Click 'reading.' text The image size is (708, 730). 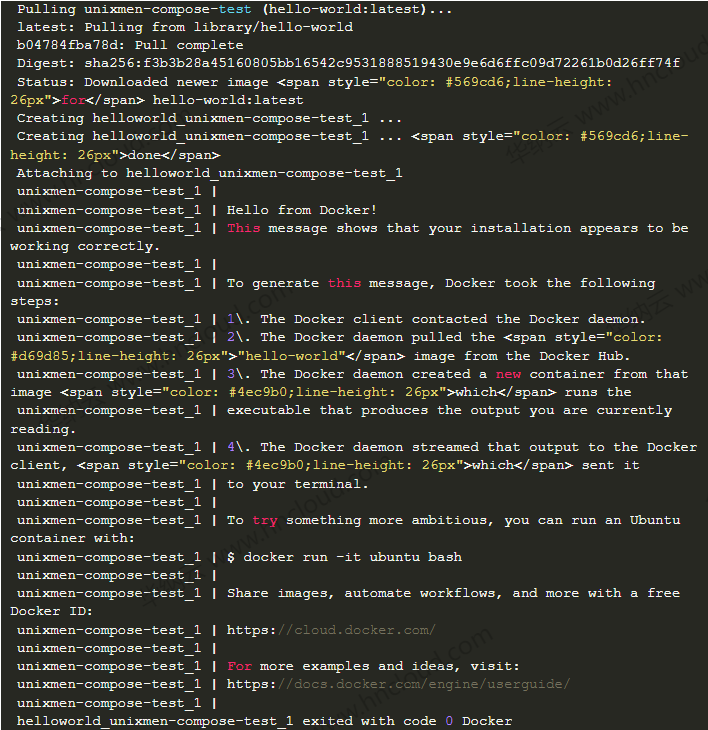43,430
